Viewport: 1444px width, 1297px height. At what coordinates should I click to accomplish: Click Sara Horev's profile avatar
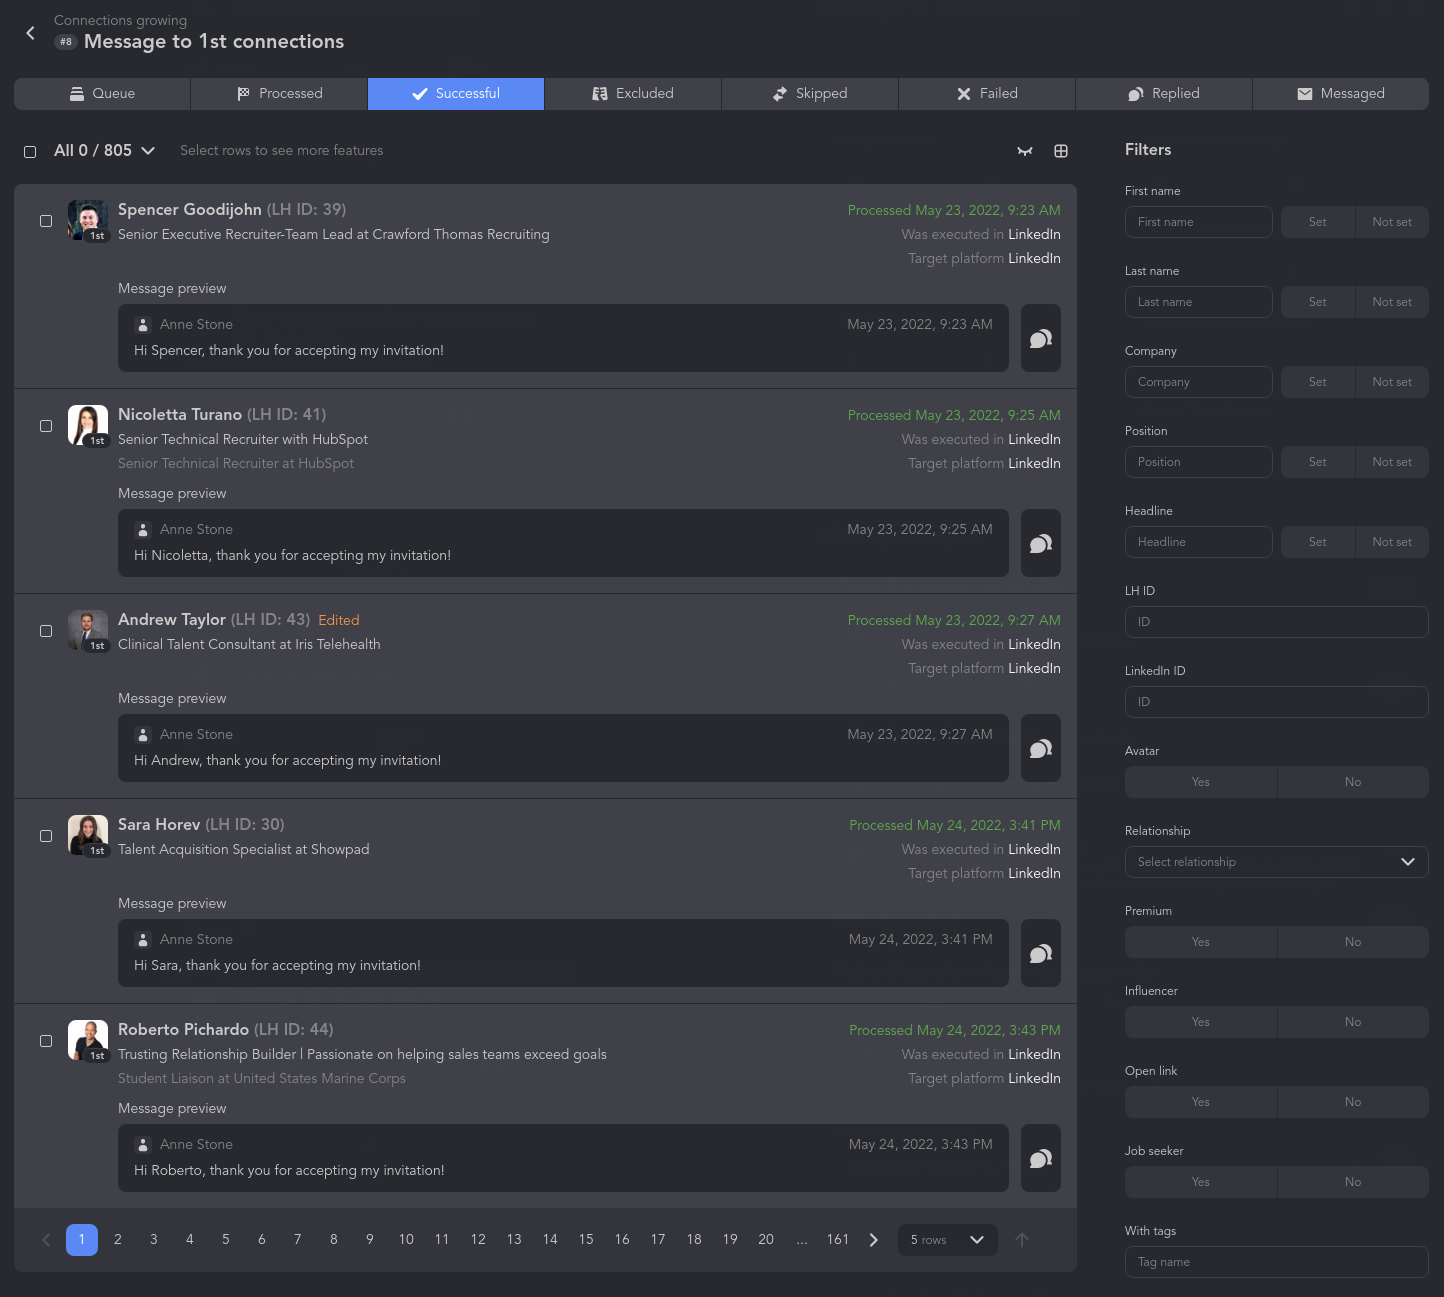point(88,835)
